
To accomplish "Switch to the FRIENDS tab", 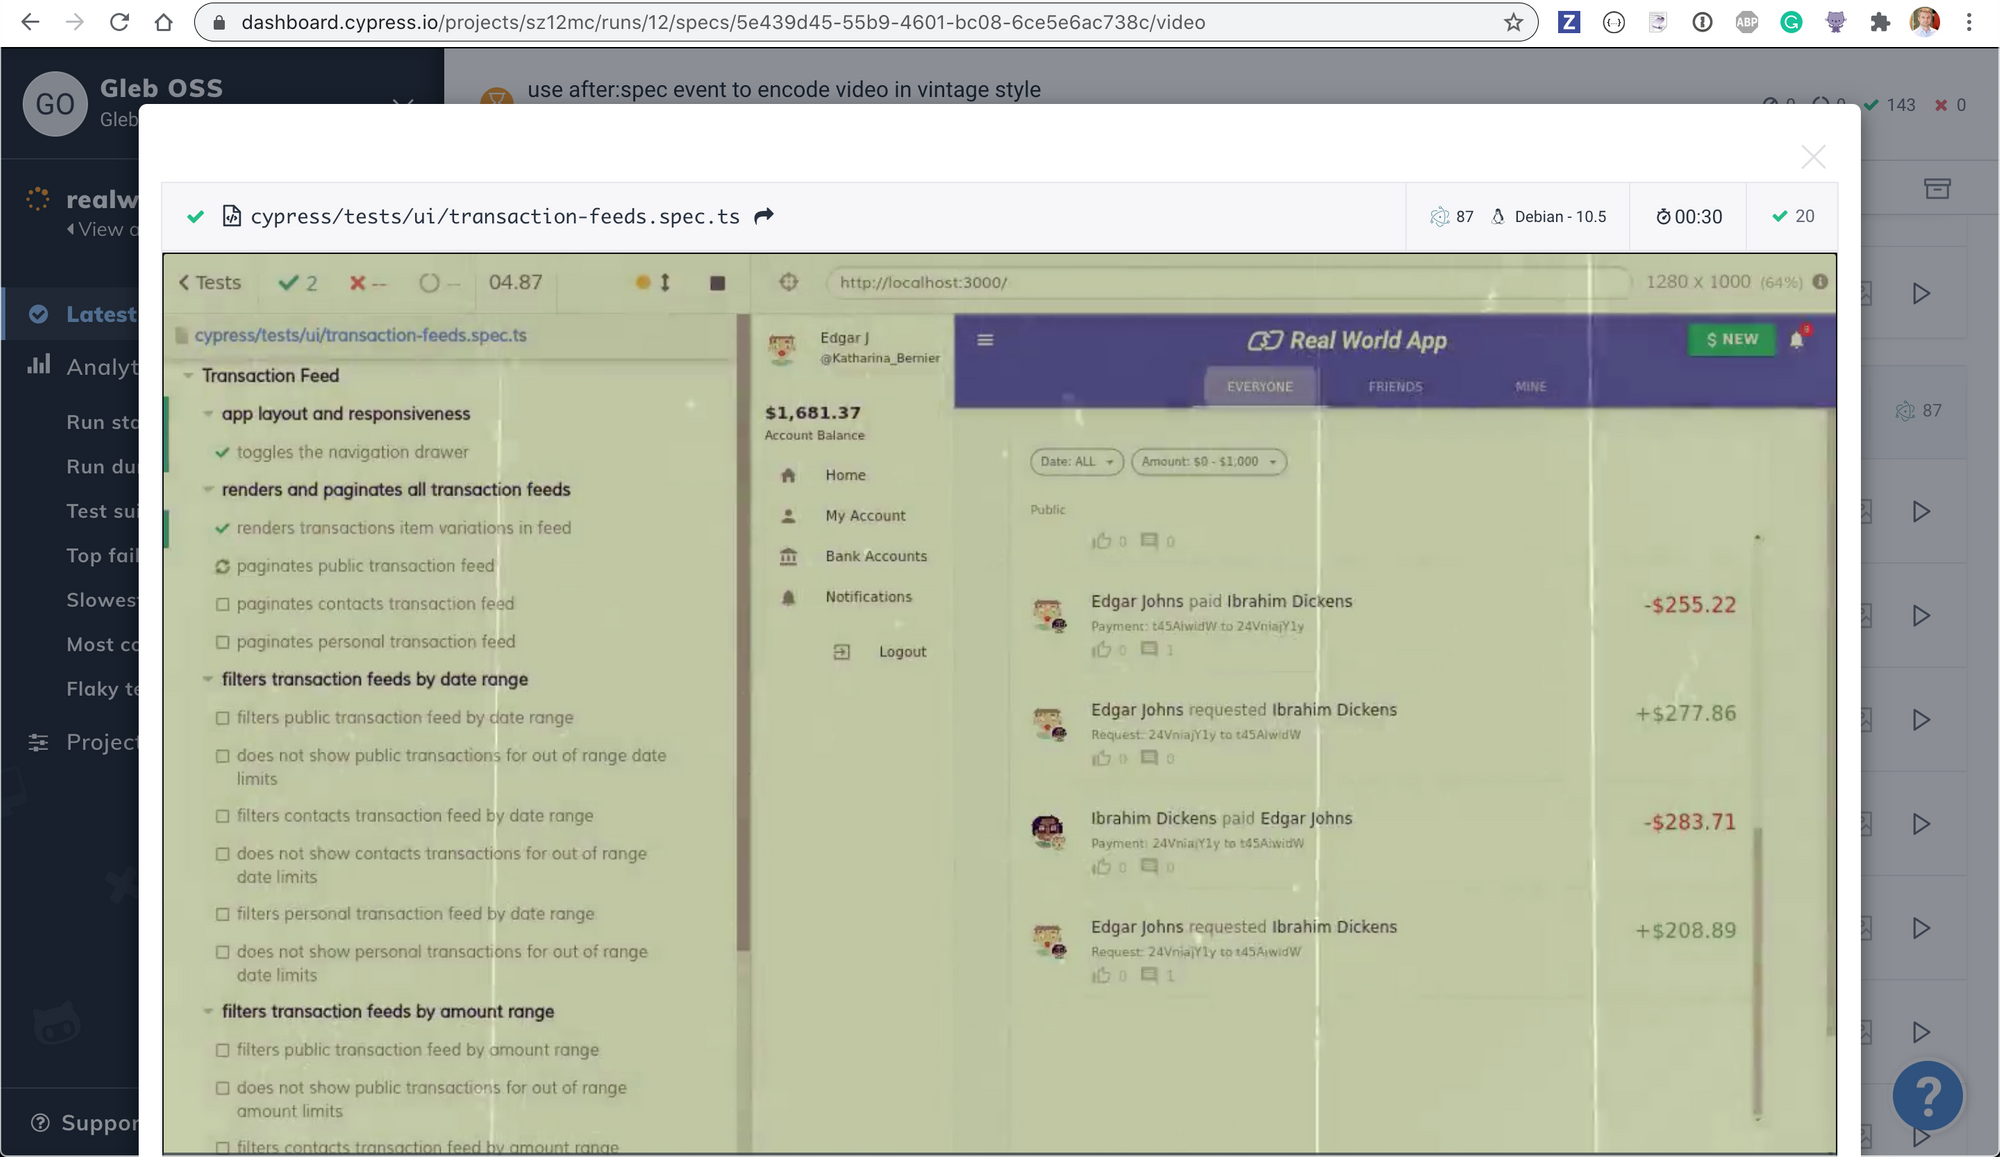I will tap(1395, 387).
